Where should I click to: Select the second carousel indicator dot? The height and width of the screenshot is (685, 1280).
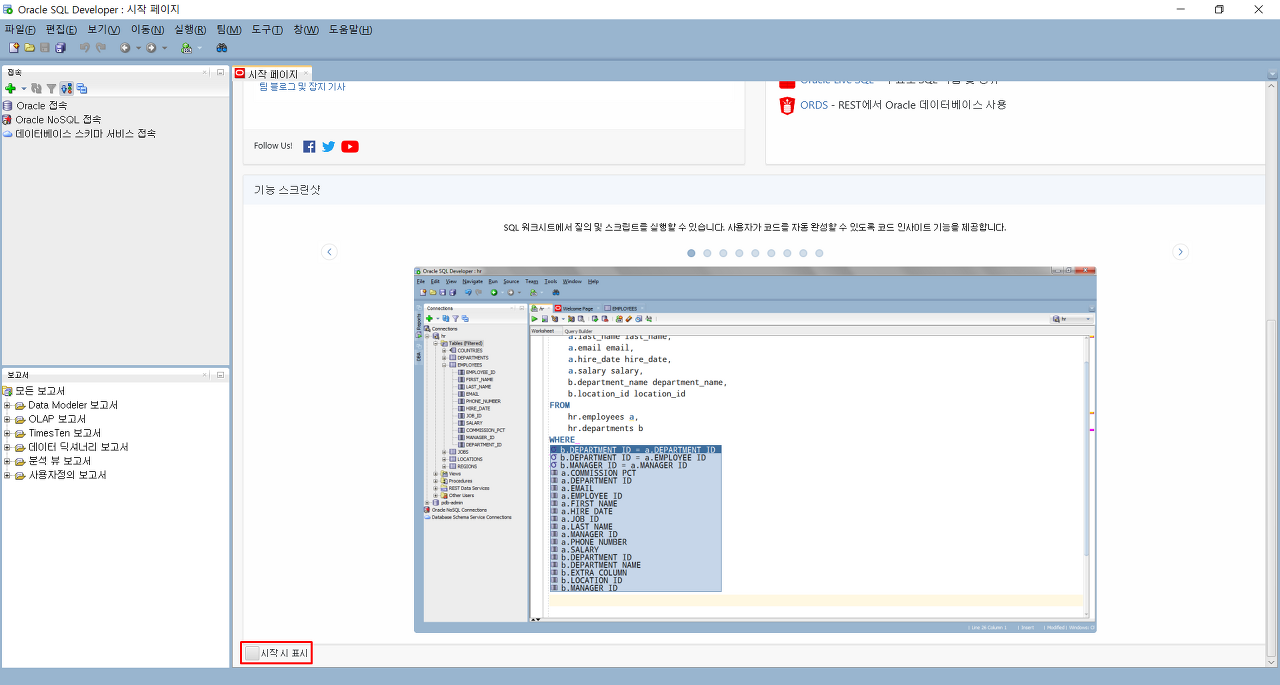pos(707,253)
